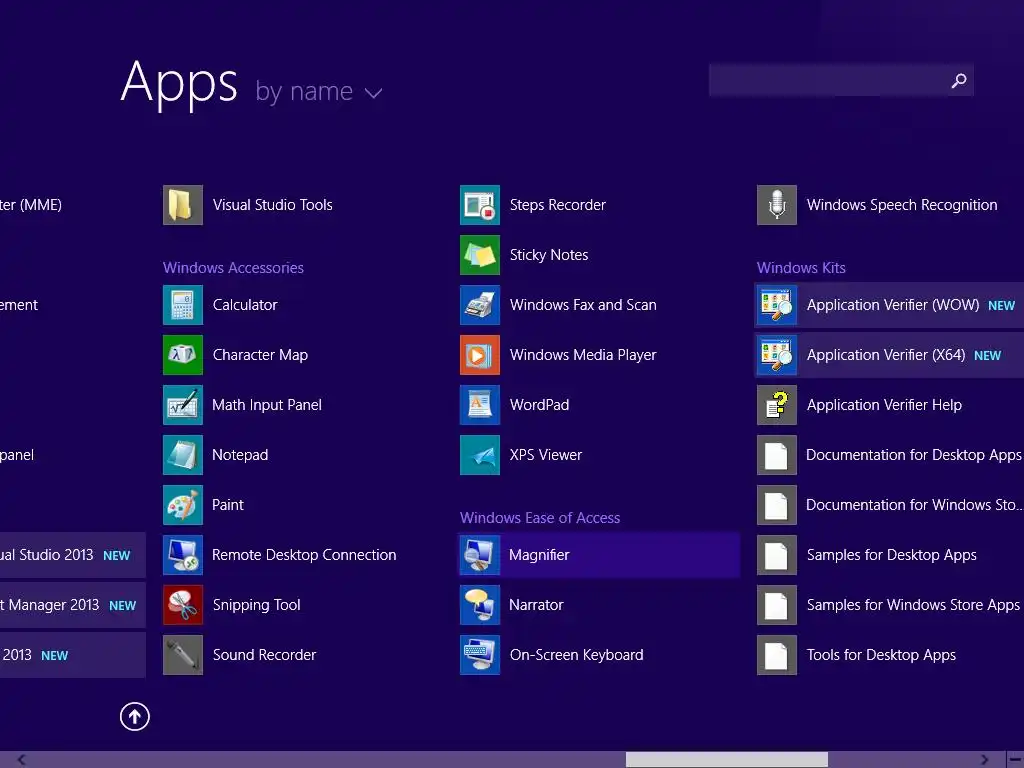
Task: Open the Character Map icon
Action: (x=183, y=355)
